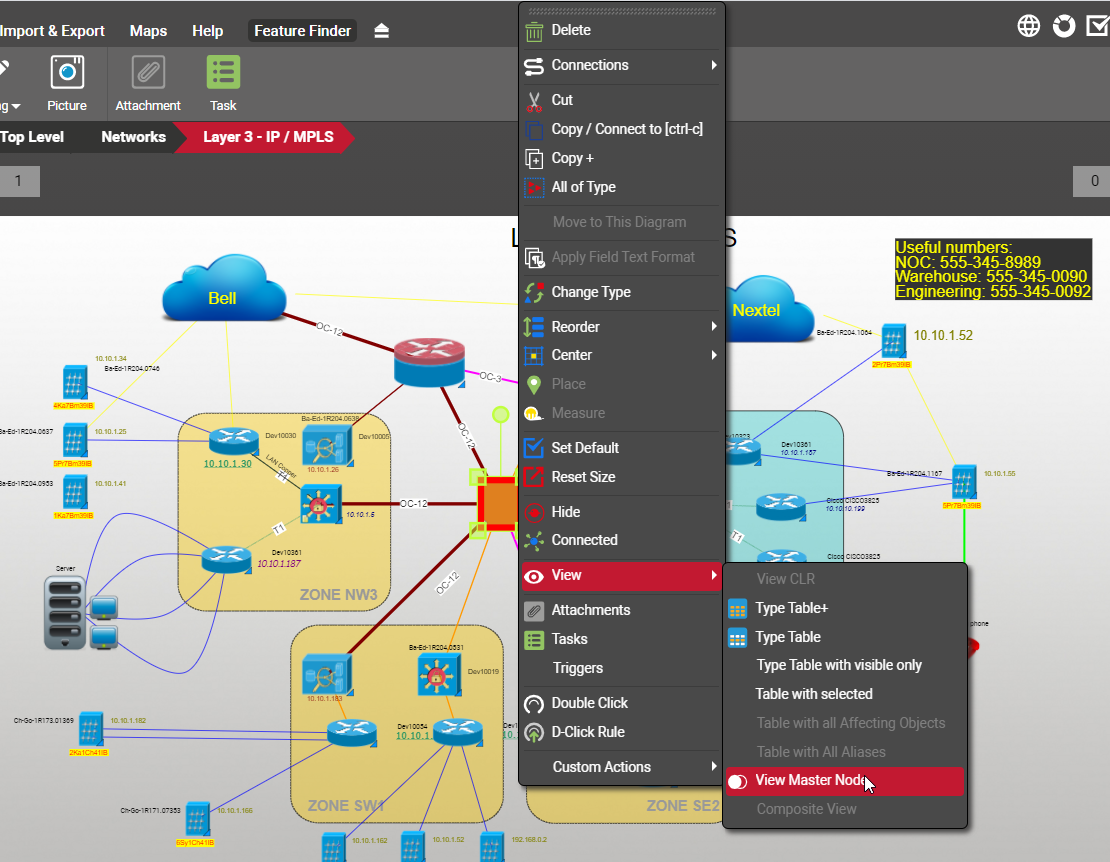Select Delete with trash can icon
1110x862 pixels.
pos(570,30)
